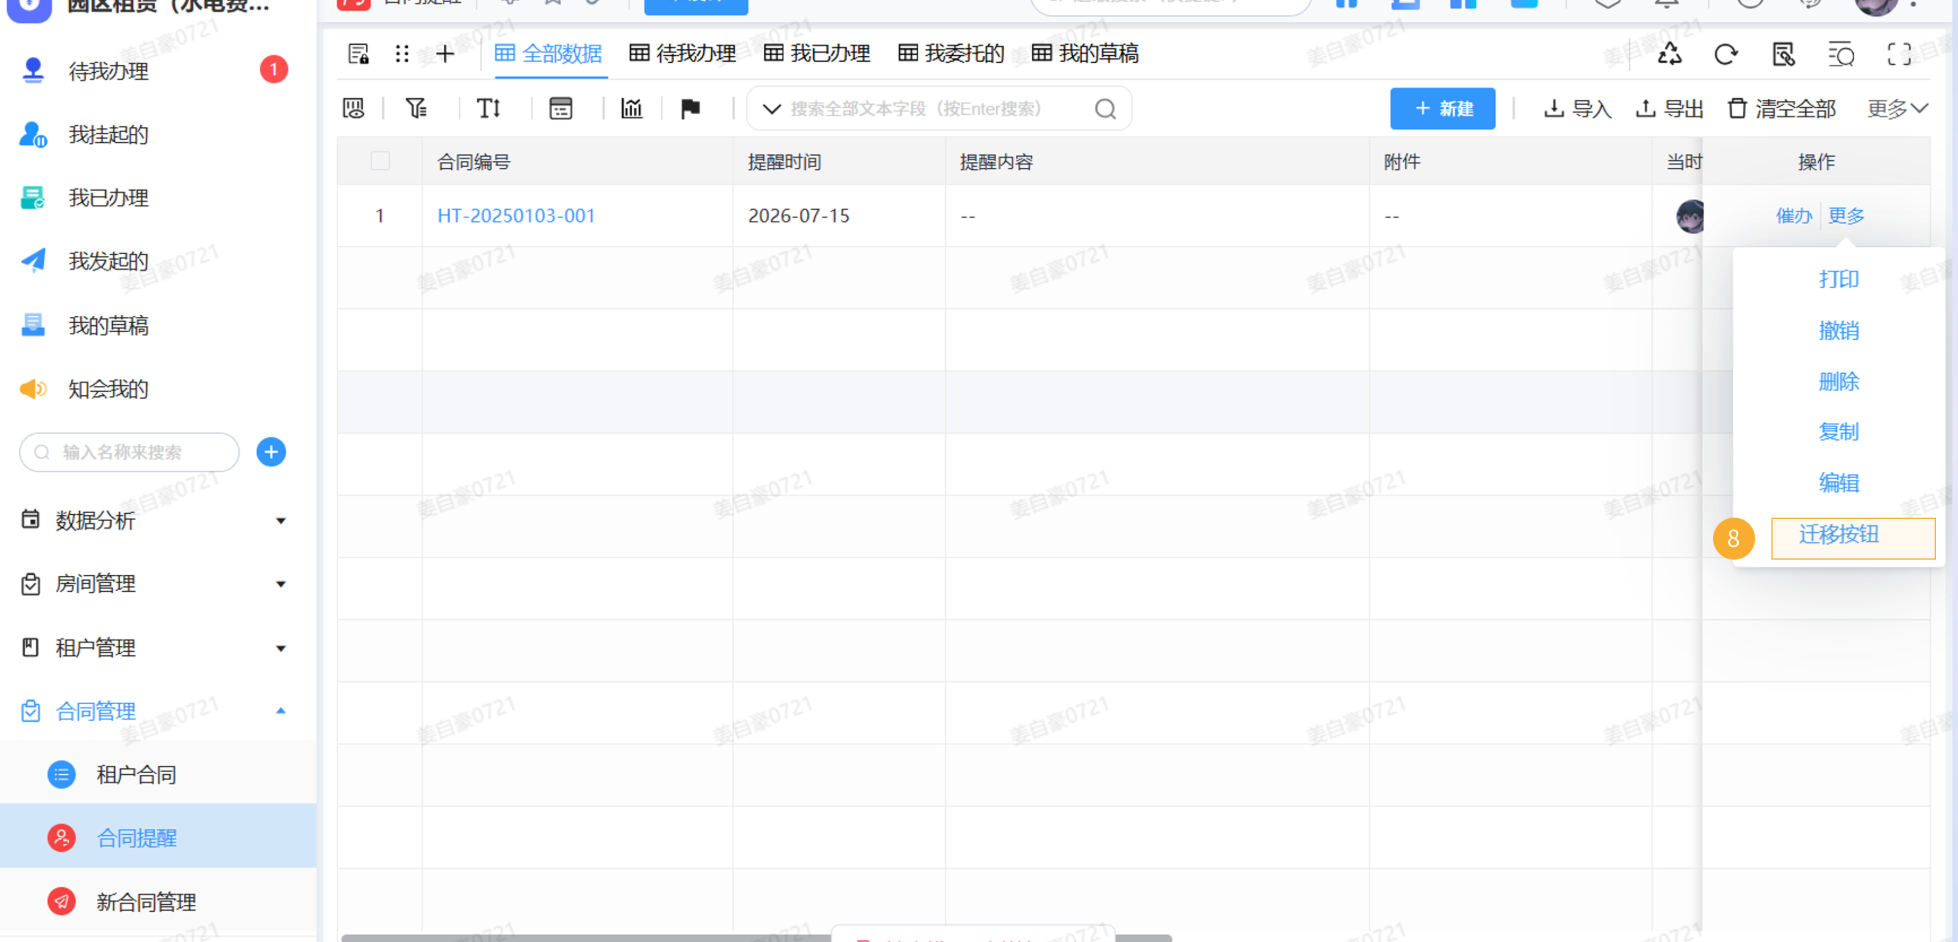
Task: Click the 导出 button
Action: pos(1669,108)
